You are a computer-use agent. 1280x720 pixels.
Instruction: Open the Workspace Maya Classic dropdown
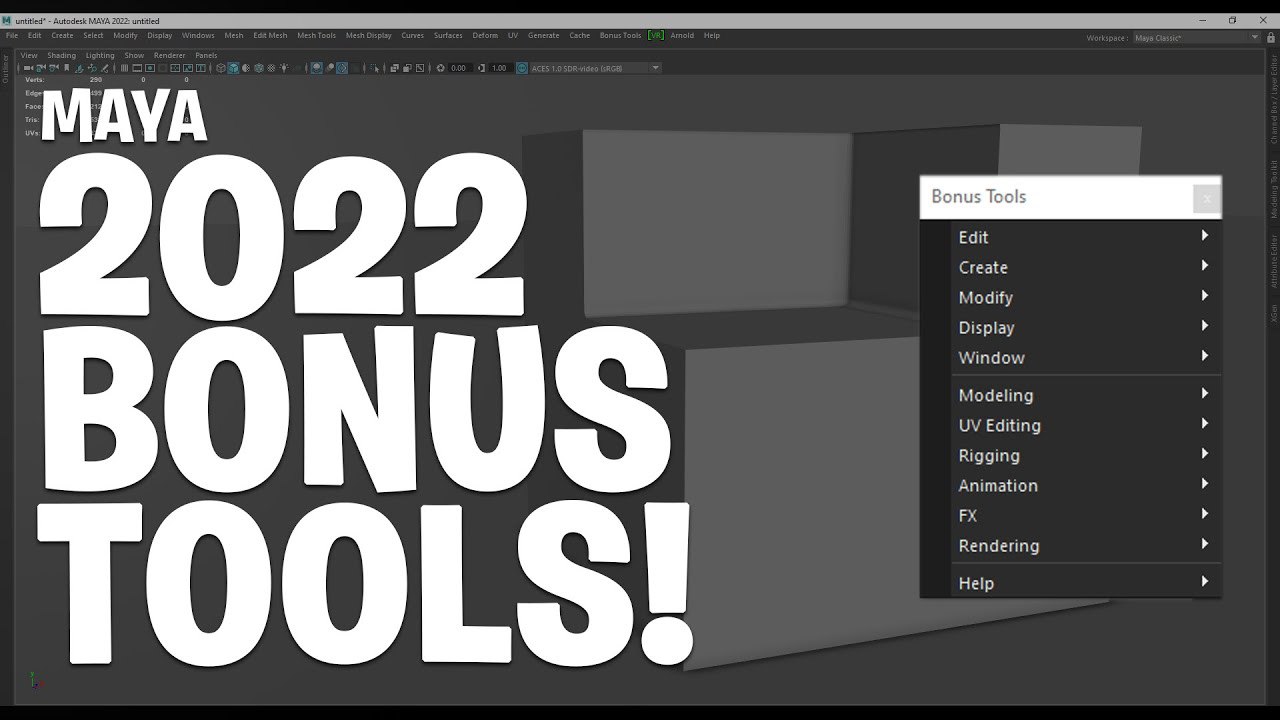point(1196,38)
